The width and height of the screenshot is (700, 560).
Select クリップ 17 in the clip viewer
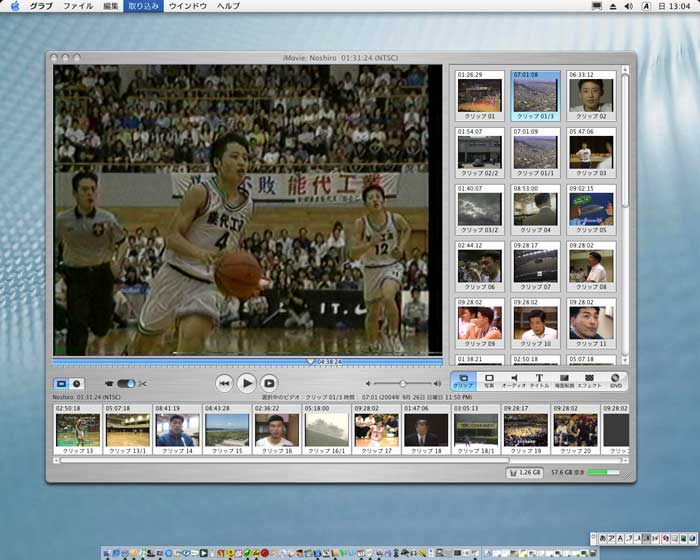click(x=376, y=430)
